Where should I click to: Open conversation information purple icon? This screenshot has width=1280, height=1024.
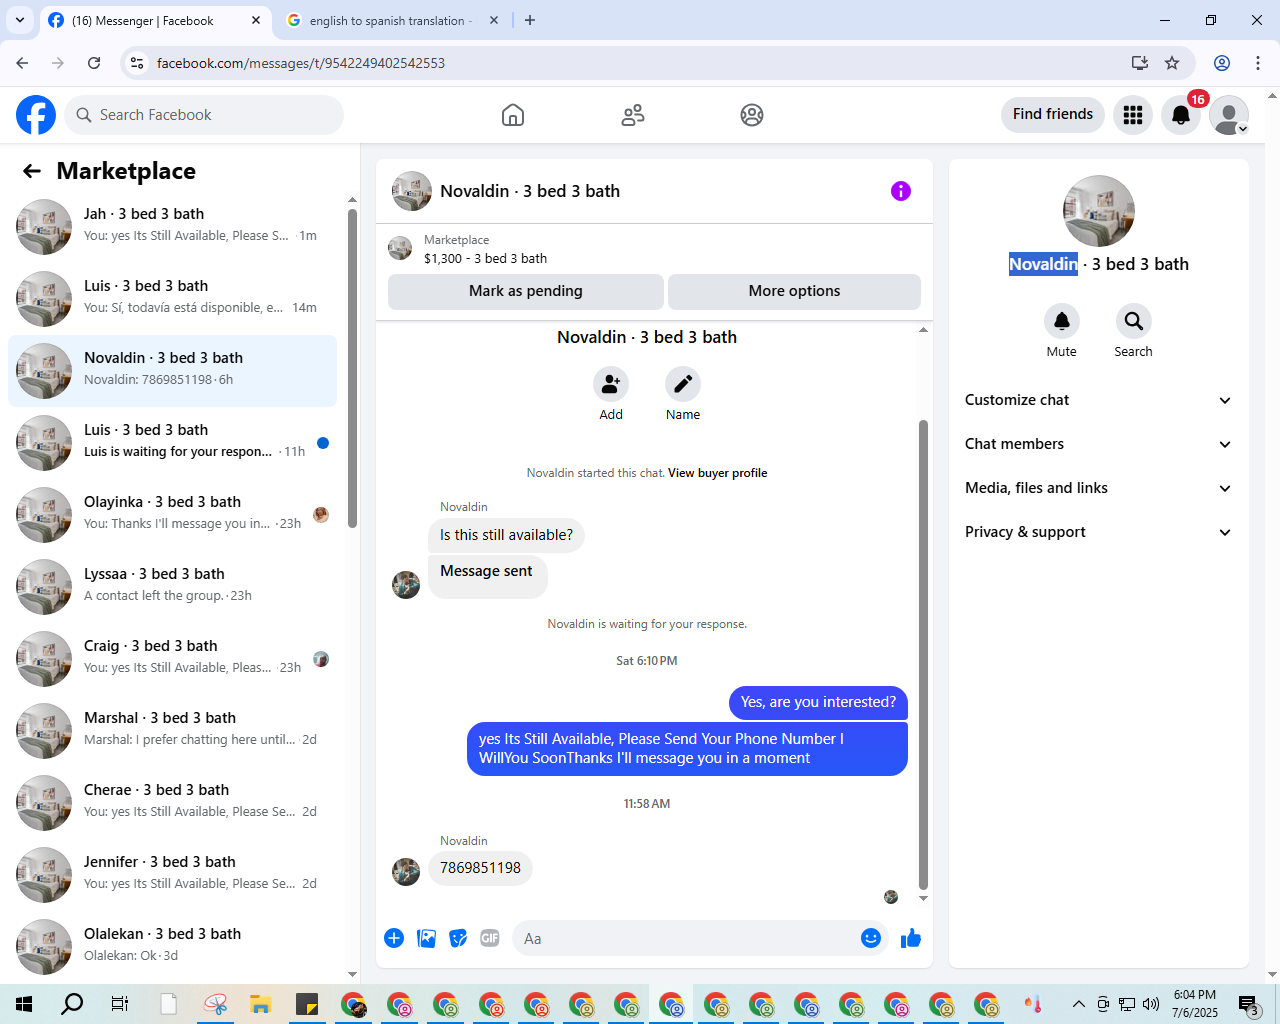click(901, 191)
